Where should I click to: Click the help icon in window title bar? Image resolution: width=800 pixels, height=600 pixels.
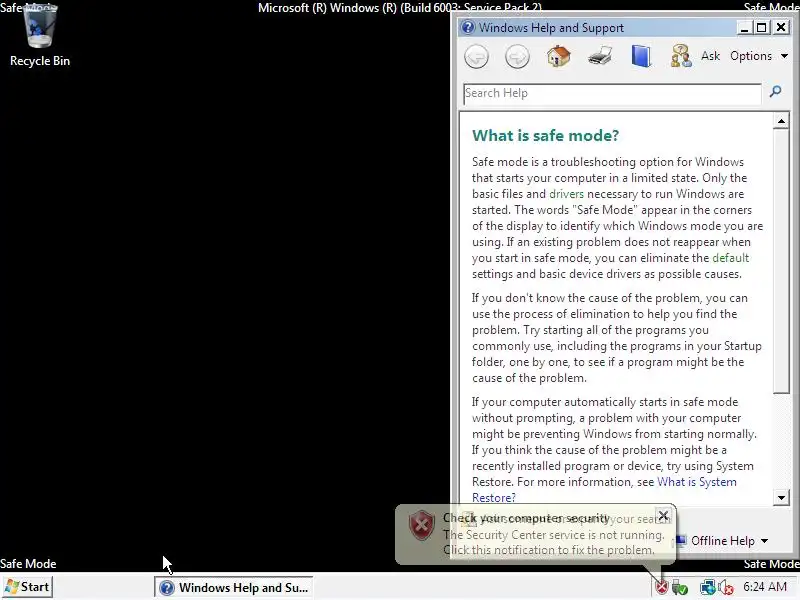coord(468,28)
